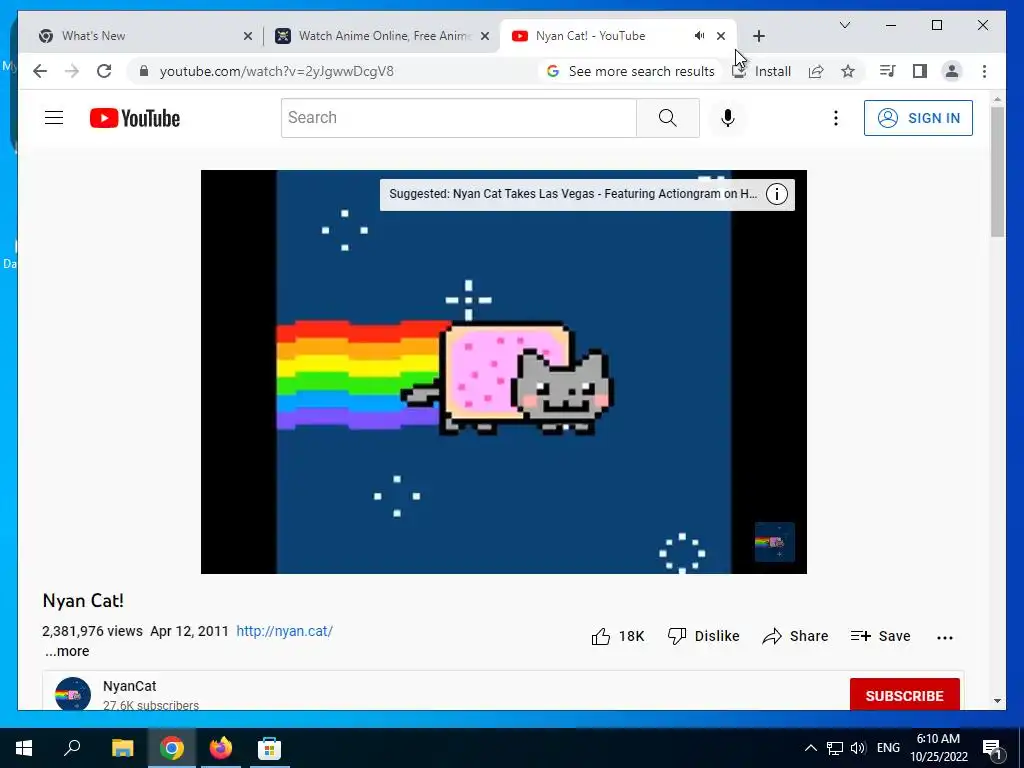This screenshot has height=768, width=1024.
Task: Switch to Watch Anime Online tab
Action: click(x=382, y=36)
